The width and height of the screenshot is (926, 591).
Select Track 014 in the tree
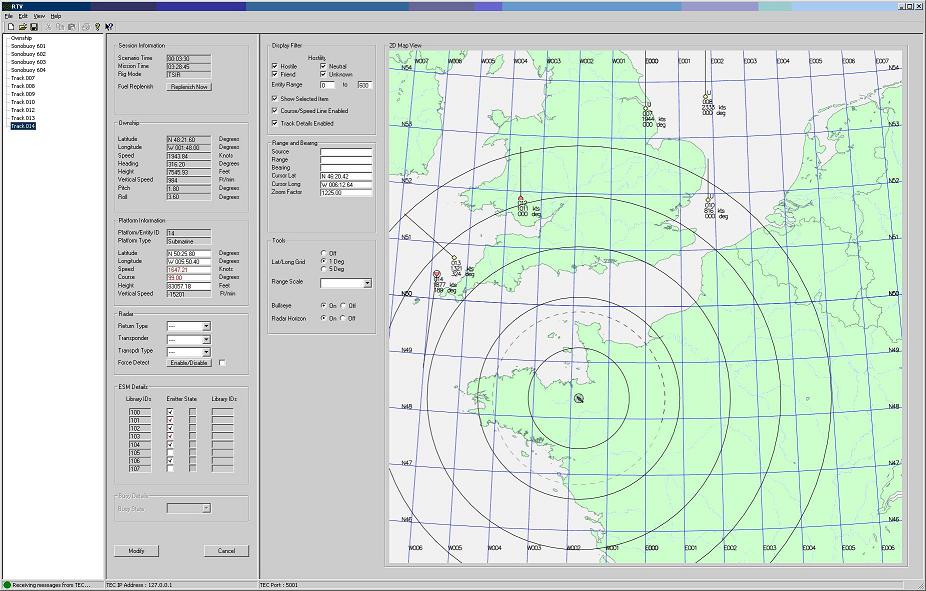23,126
